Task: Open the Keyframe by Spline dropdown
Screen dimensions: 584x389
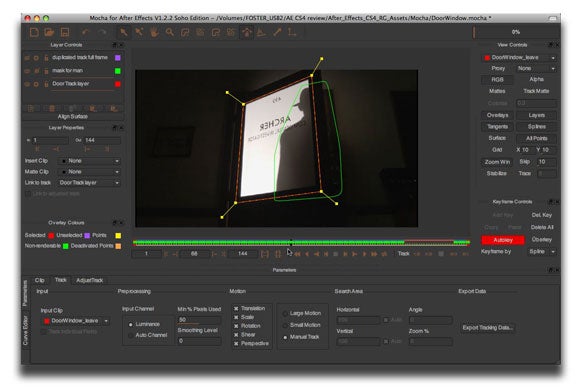Action: (x=541, y=252)
